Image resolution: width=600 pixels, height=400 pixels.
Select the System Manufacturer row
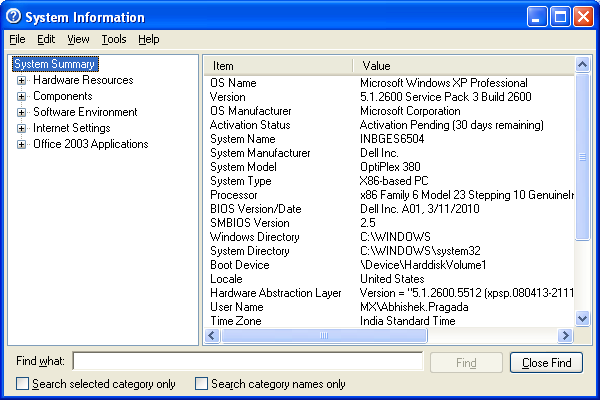390,153
